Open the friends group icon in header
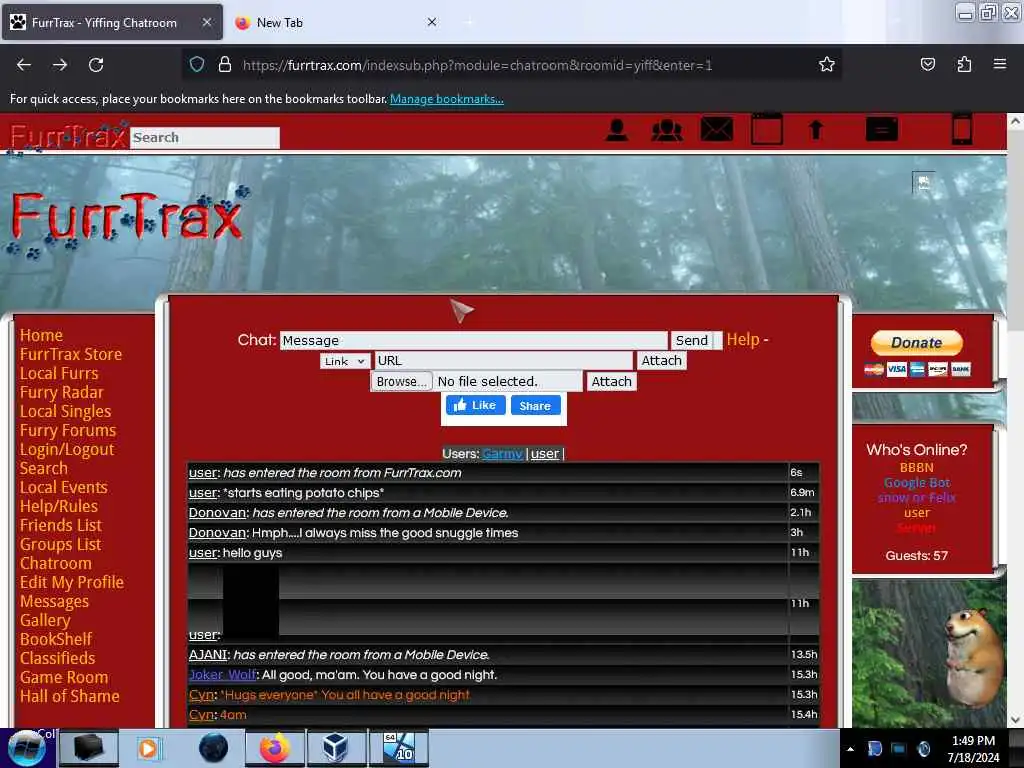1024x768 pixels. [667, 130]
